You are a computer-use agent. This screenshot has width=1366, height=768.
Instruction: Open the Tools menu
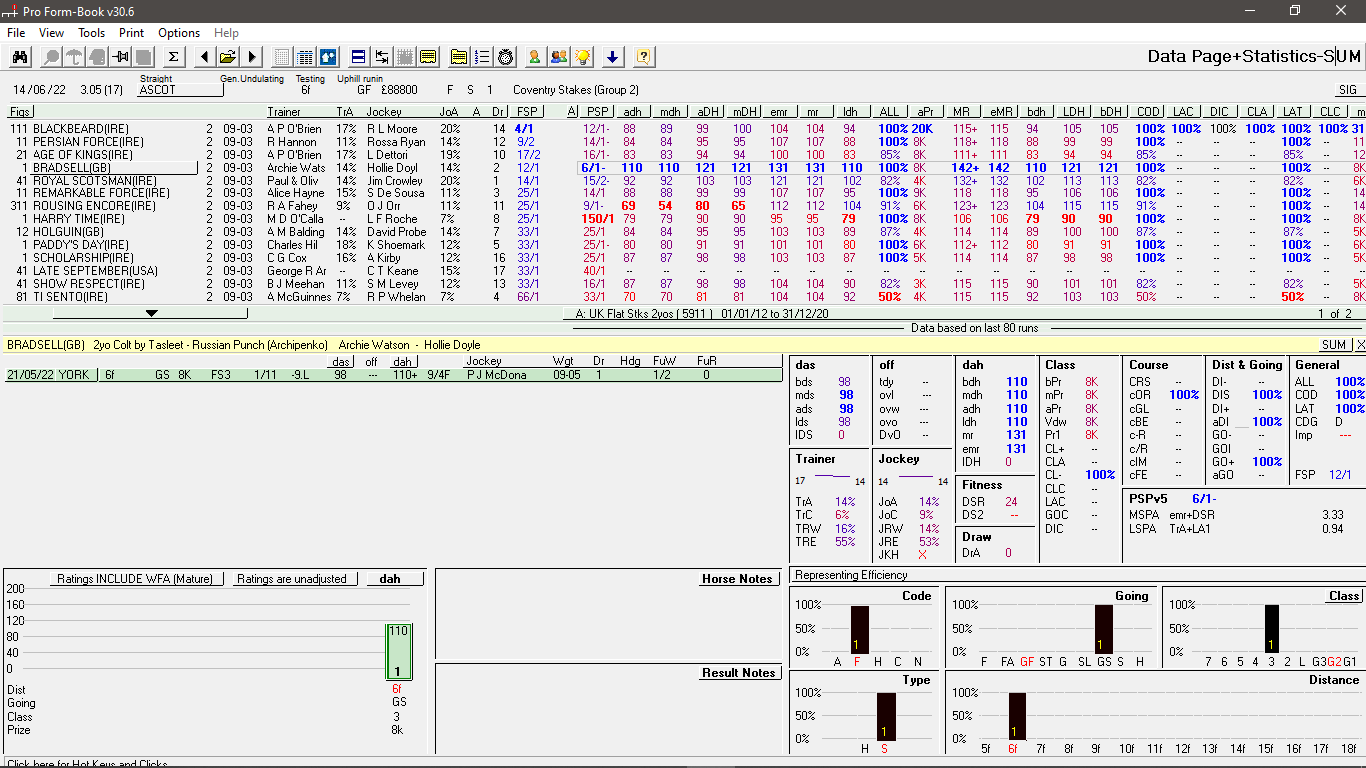[x=91, y=33]
